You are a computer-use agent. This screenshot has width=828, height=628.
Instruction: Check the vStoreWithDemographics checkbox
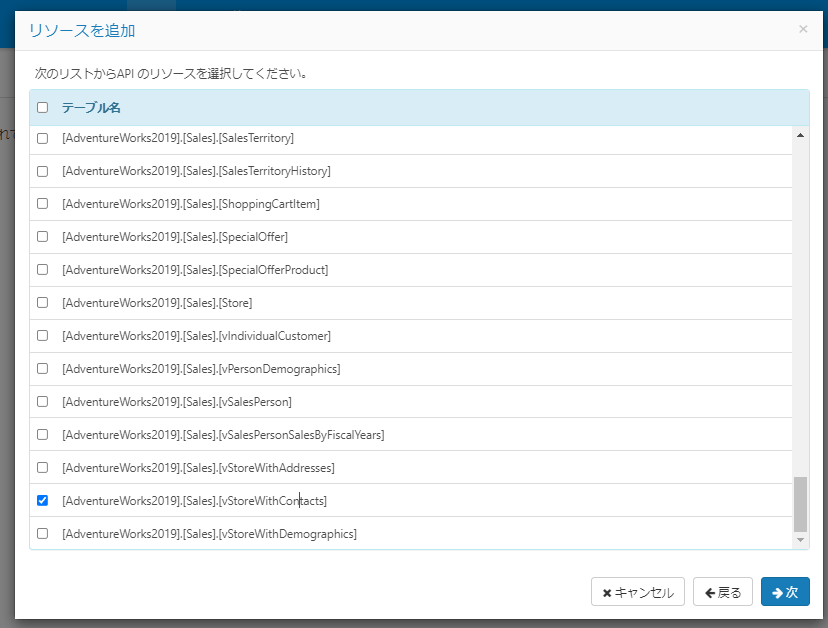[42, 533]
